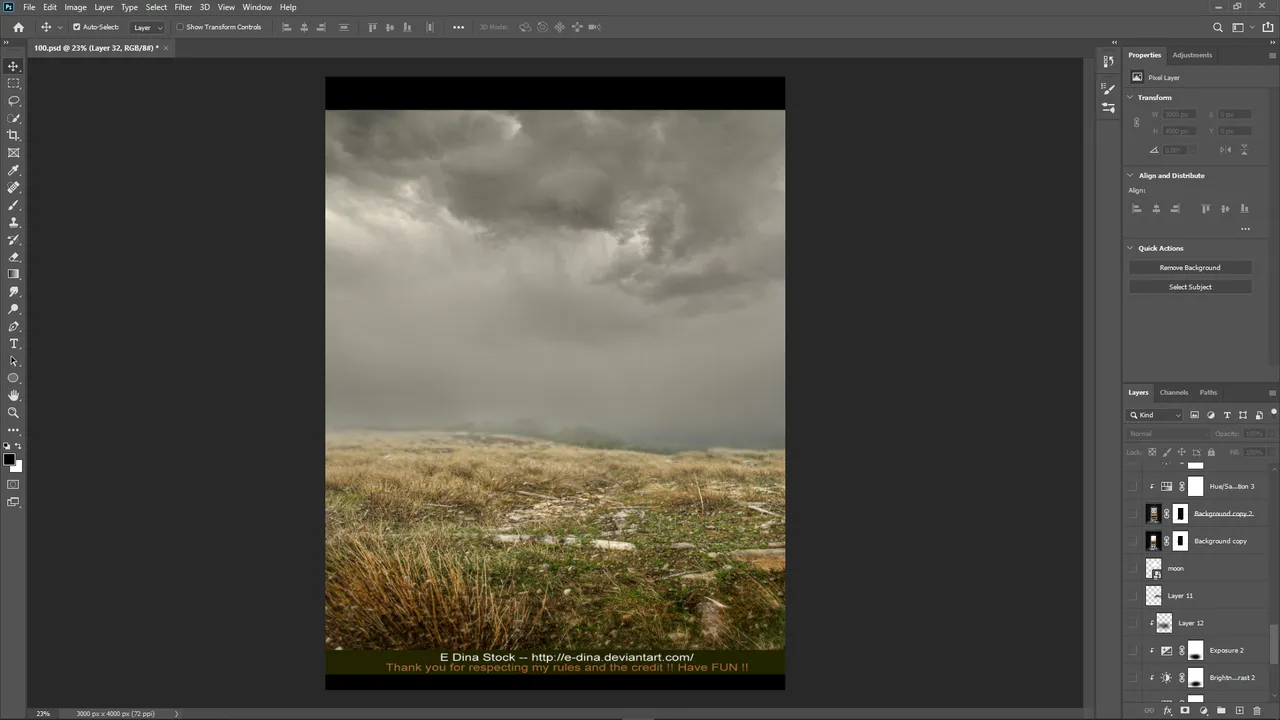
Task: Select the Brush tool
Action: click(x=13, y=205)
